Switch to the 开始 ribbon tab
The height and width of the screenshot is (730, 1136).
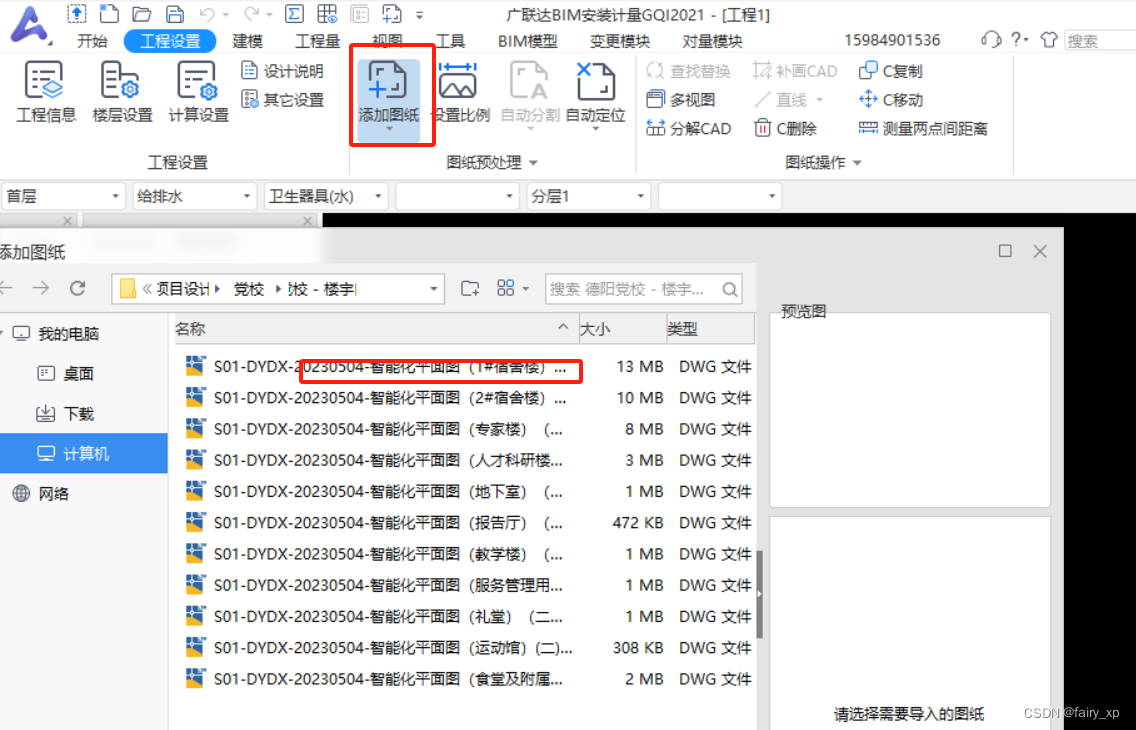click(x=92, y=41)
